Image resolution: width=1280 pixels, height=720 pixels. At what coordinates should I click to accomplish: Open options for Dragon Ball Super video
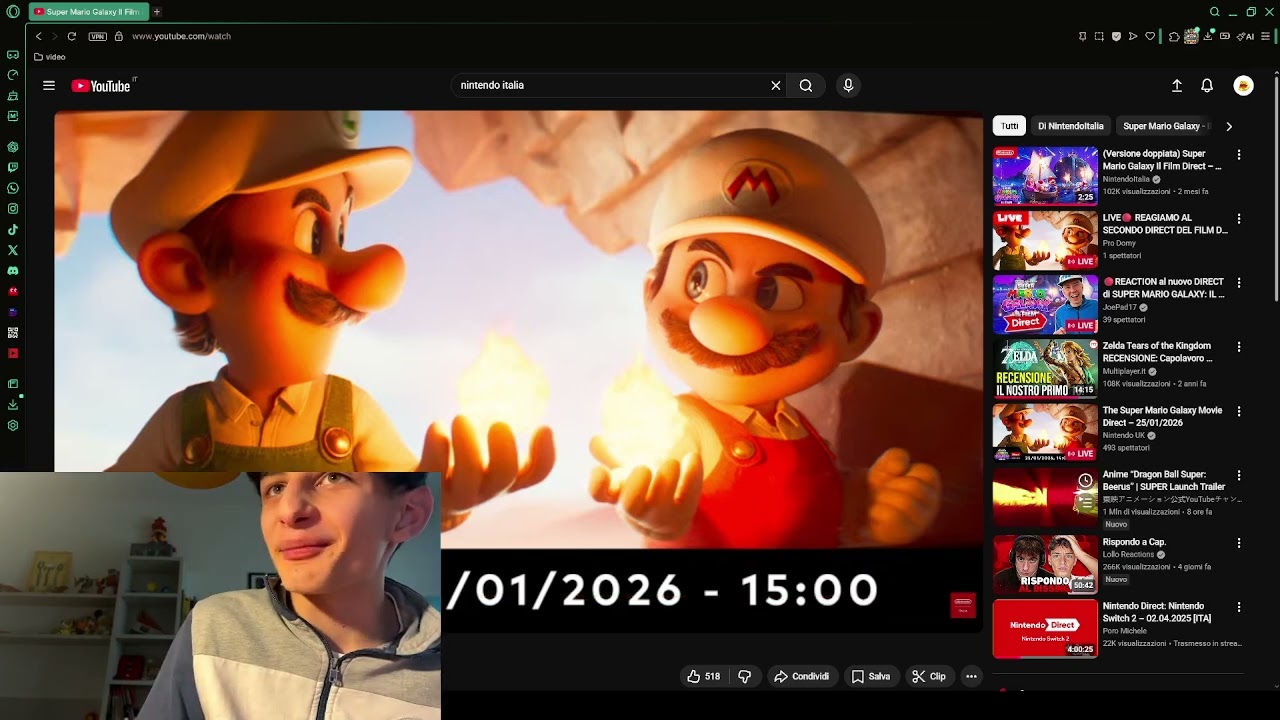(1239, 475)
